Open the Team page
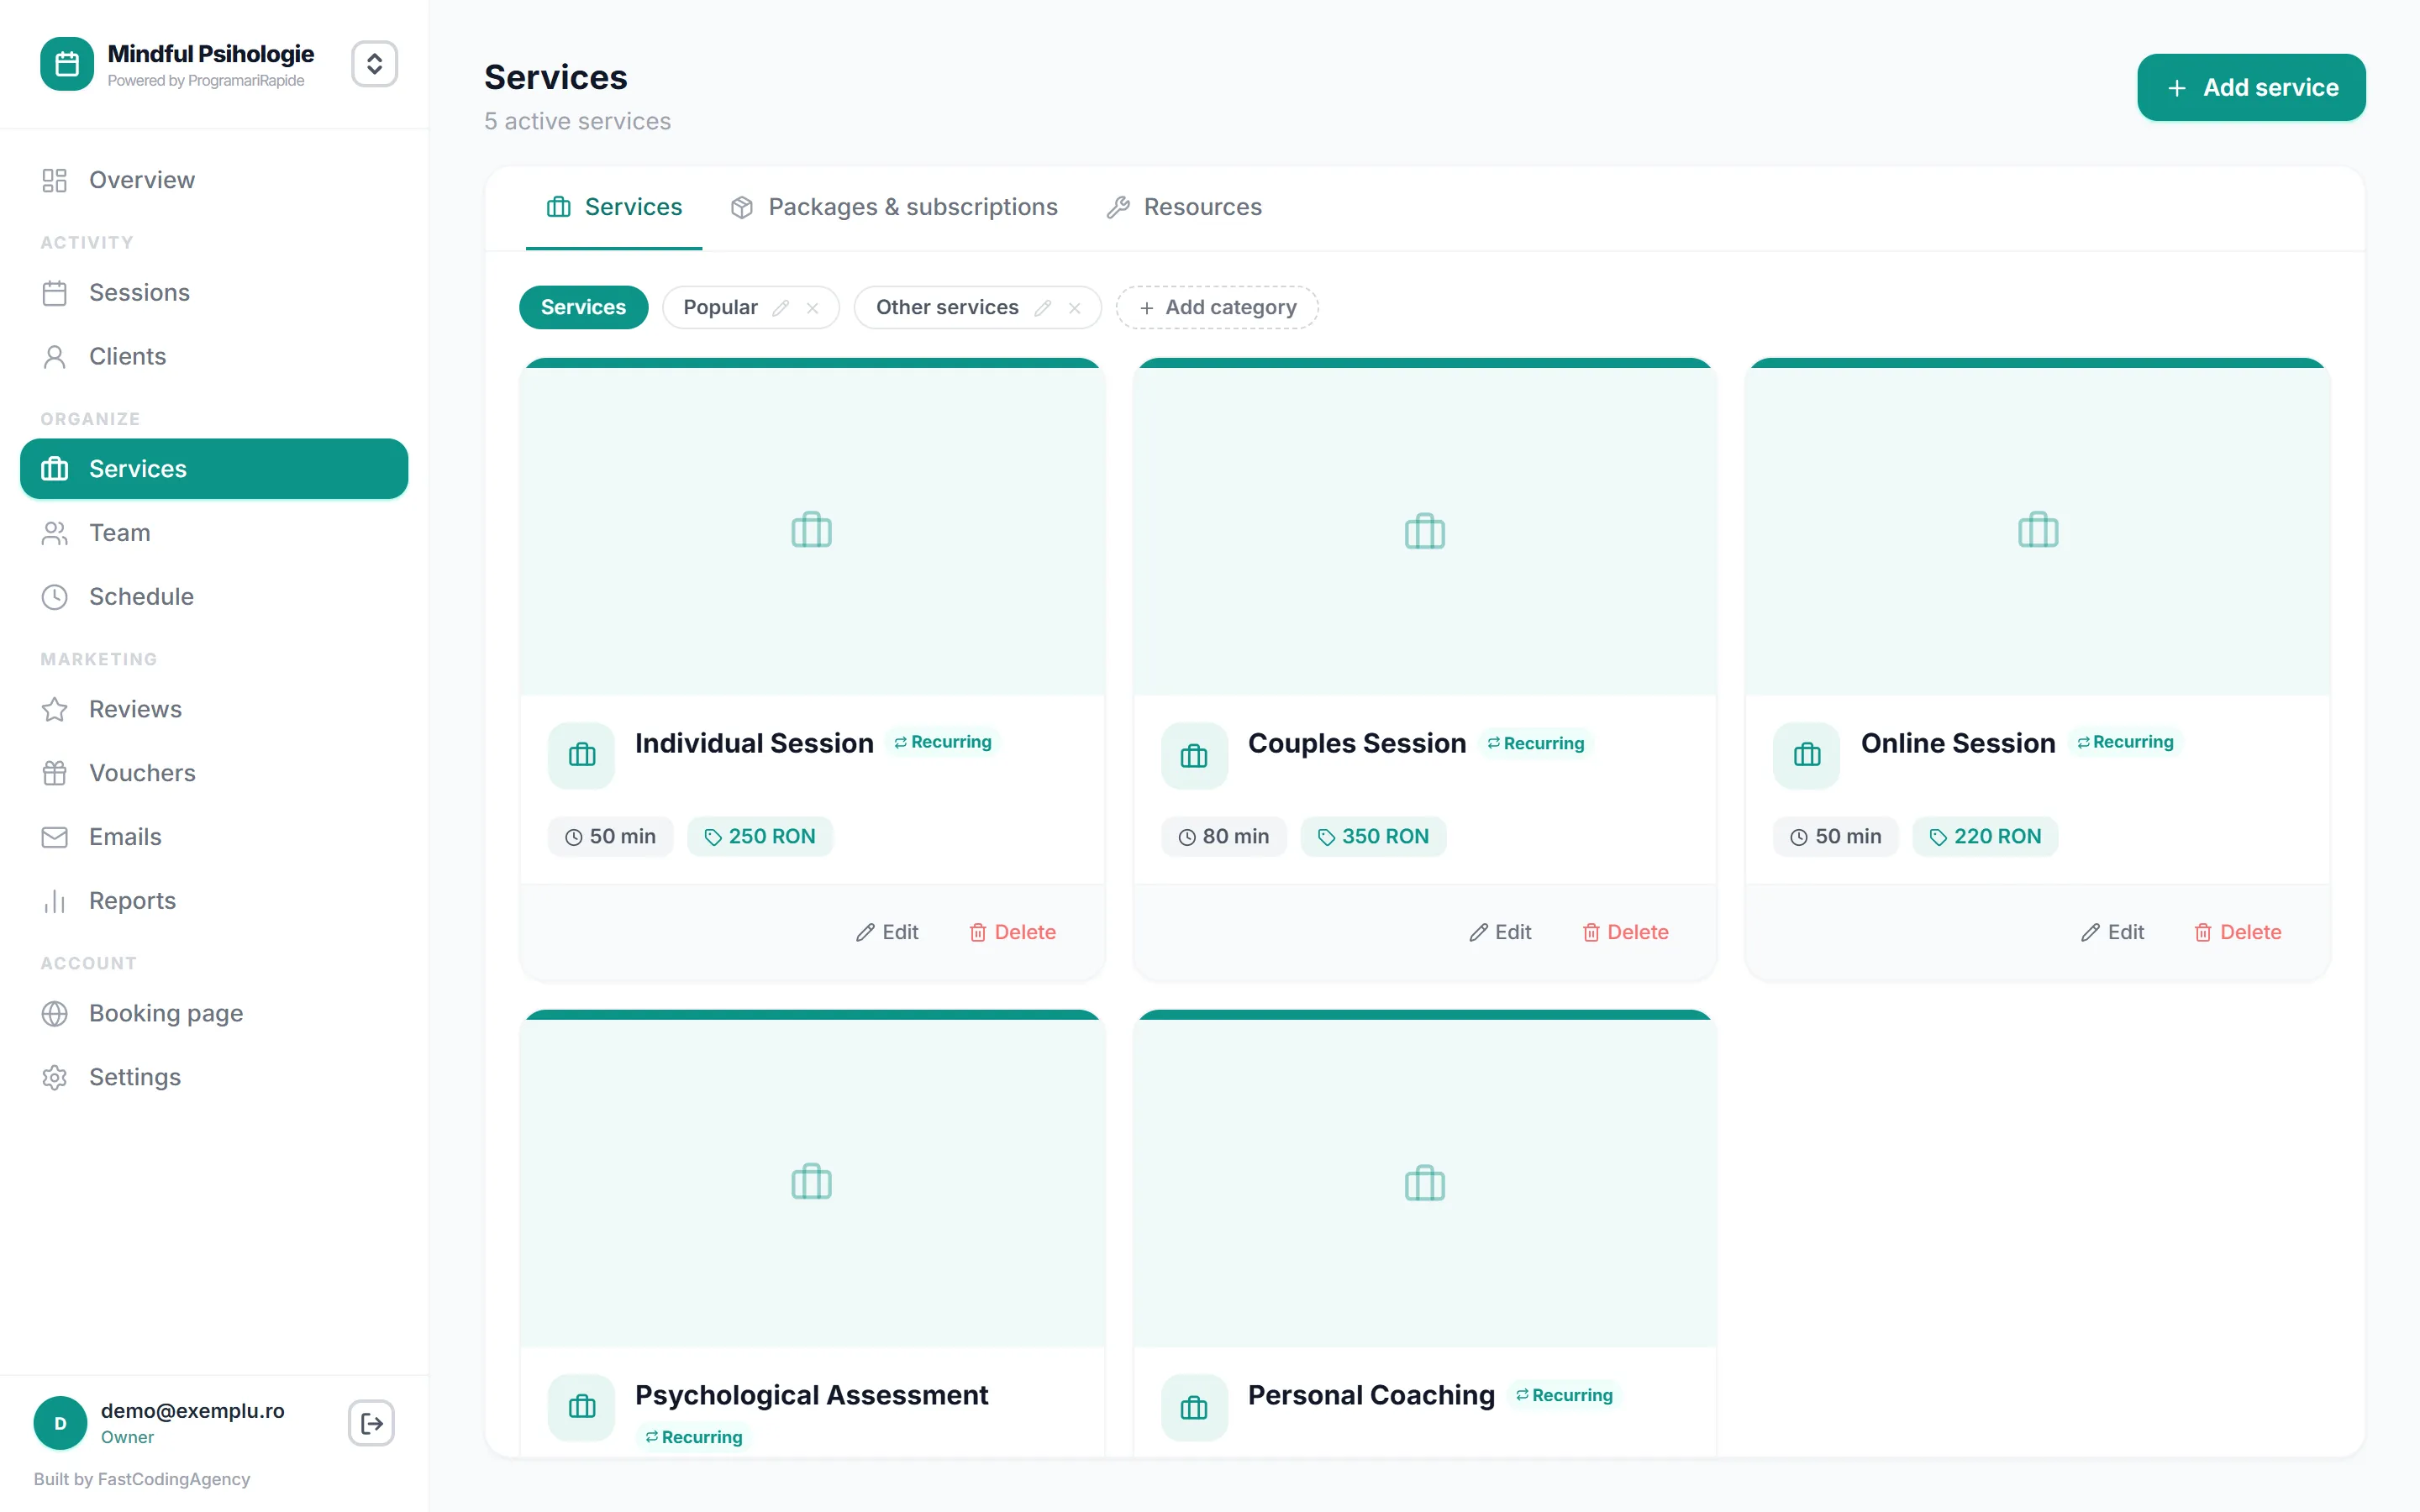The image size is (2420, 1512). click(214, 533)
